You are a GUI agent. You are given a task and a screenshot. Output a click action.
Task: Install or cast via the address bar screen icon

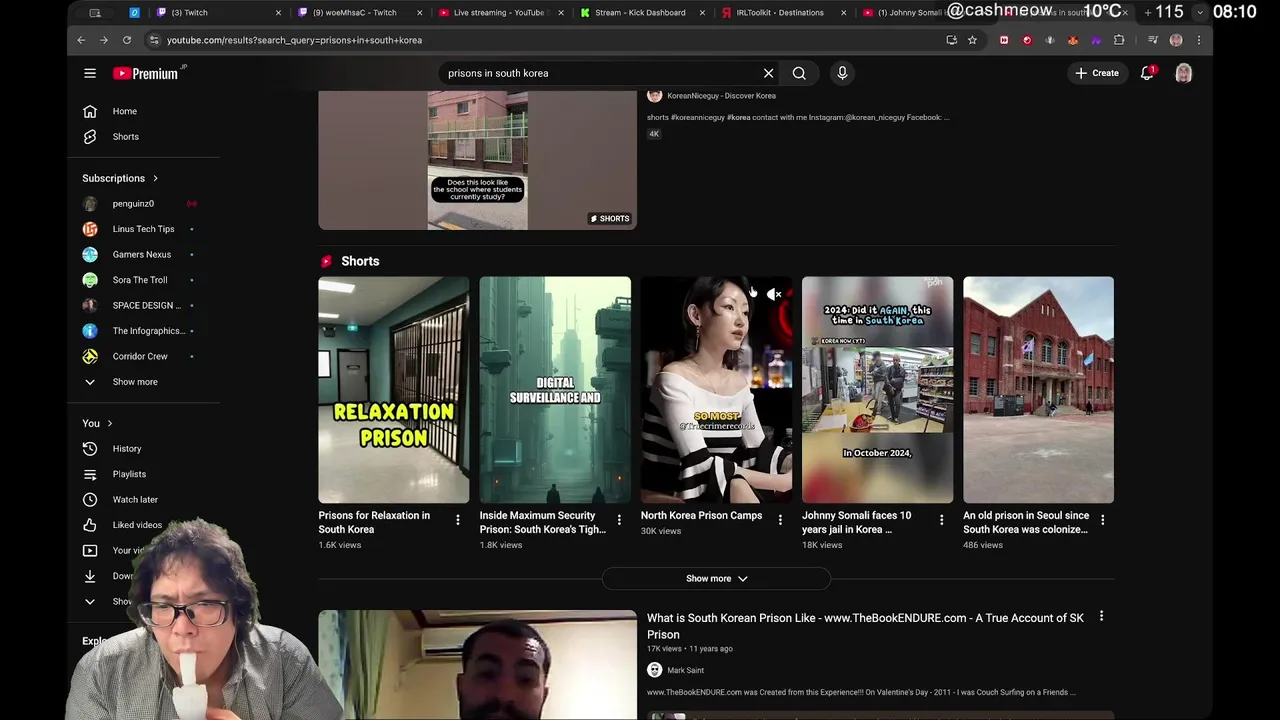pos(951,40)
